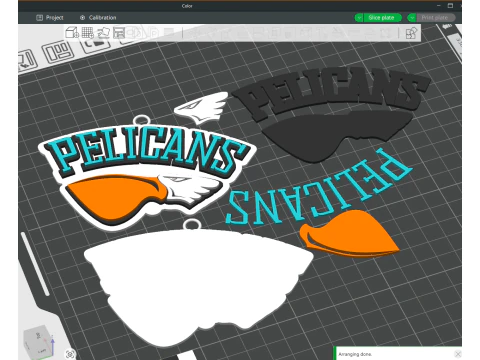Open the Assembly view icon
Viewport: 480px width, 360px height.
[411, 33]
